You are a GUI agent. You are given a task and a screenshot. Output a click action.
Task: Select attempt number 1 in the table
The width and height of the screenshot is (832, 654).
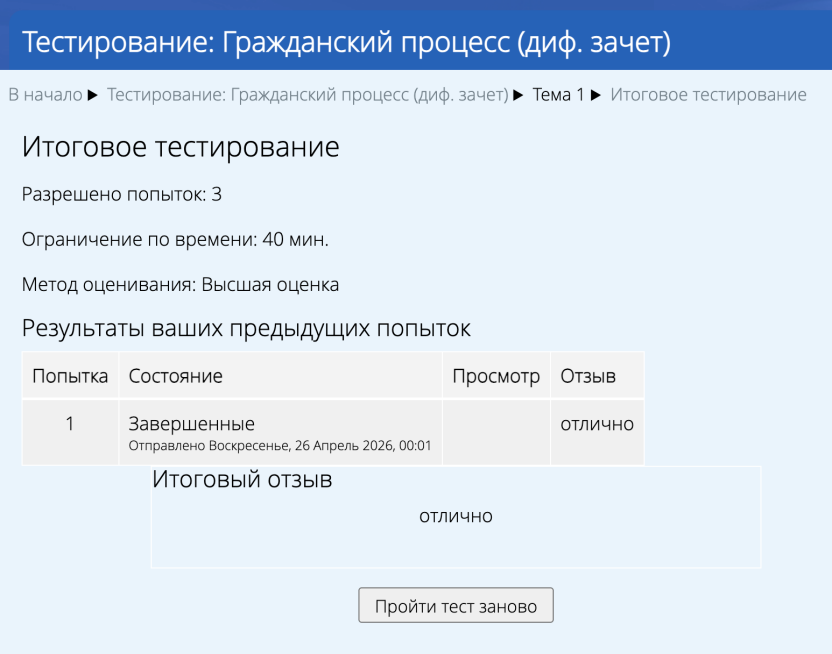click(70, 424)
